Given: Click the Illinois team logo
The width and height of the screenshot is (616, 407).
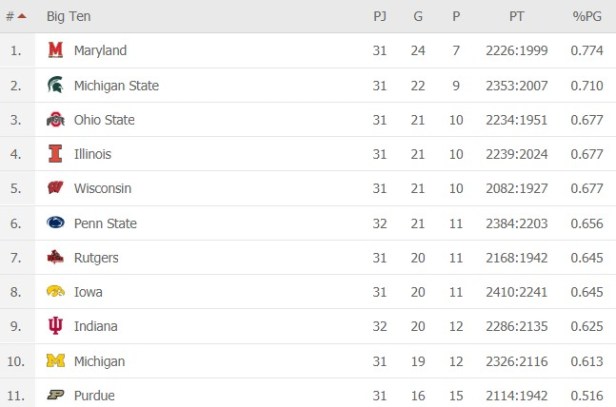Looking at the screenshot, I should [x=55, y=154].
